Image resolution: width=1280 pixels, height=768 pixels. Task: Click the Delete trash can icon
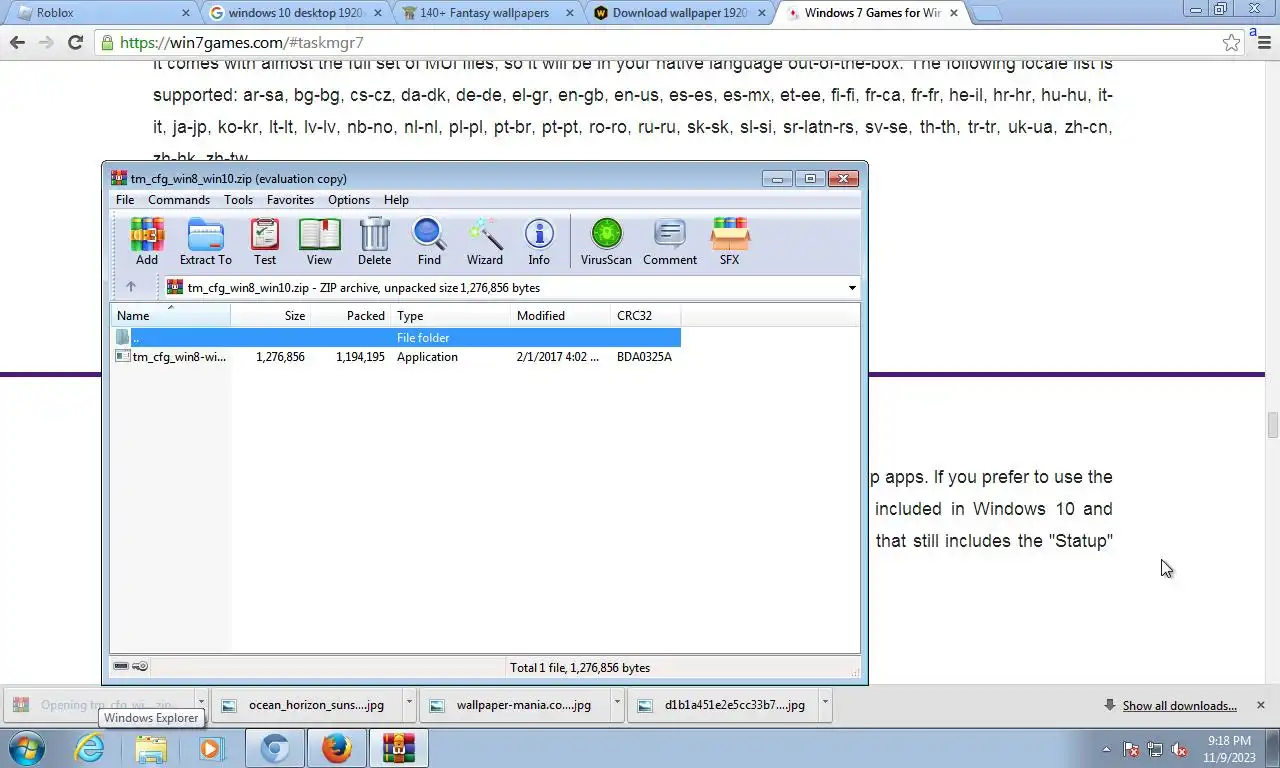click(x=374, y=242)
